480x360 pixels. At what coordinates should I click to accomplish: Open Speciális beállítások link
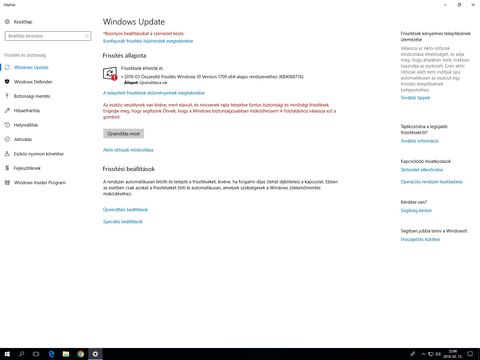click(123, 222)
